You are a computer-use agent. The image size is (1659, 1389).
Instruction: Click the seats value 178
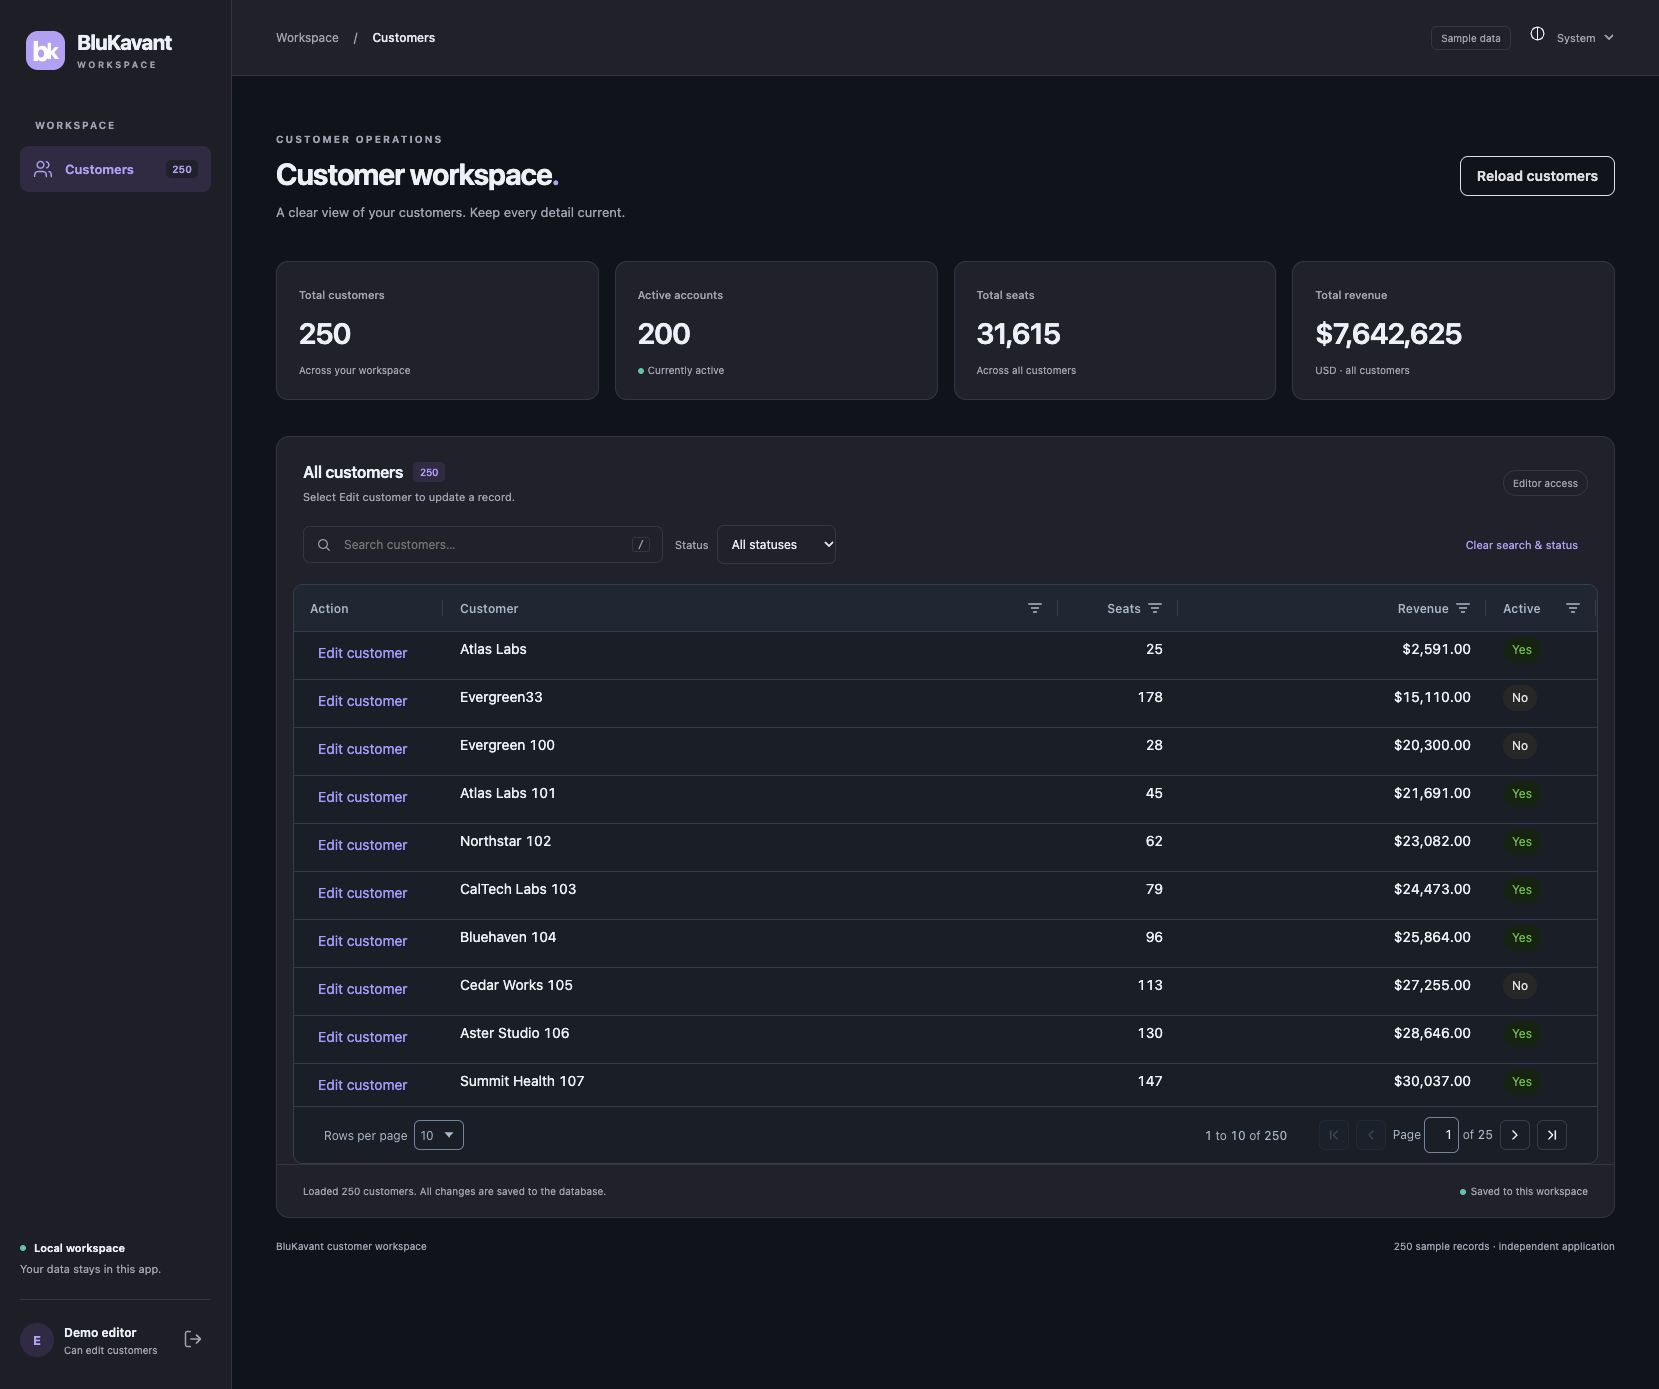(1150, 697)
